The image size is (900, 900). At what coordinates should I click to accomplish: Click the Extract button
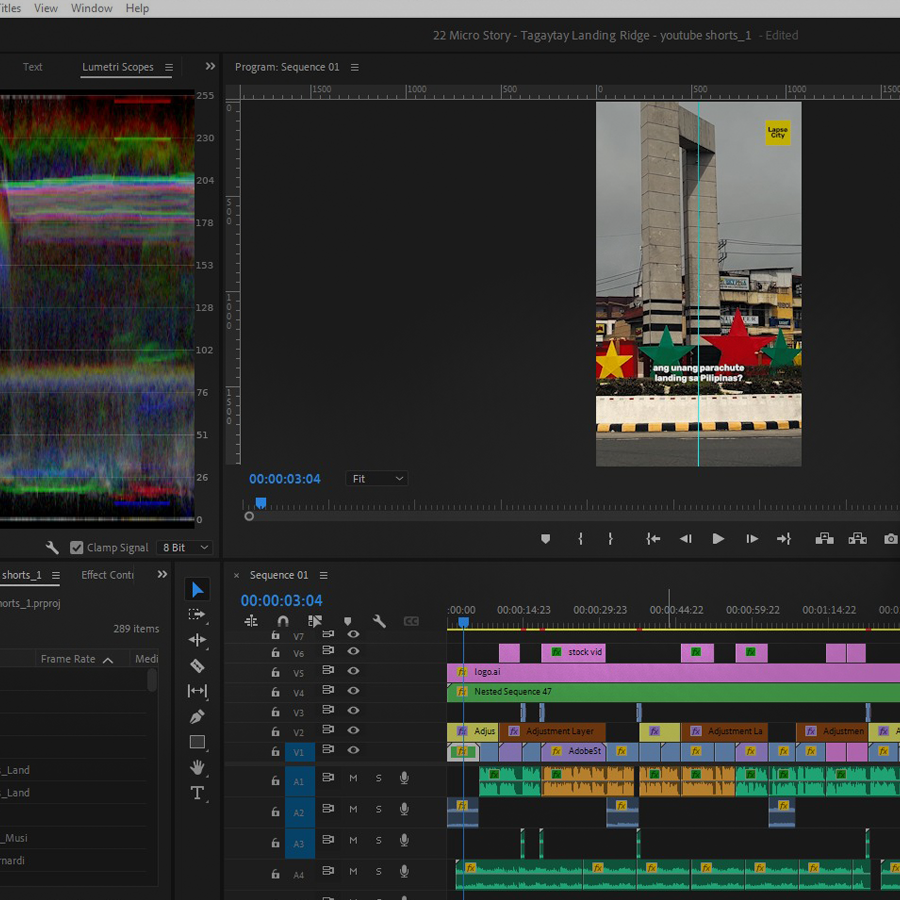(858, 538)
